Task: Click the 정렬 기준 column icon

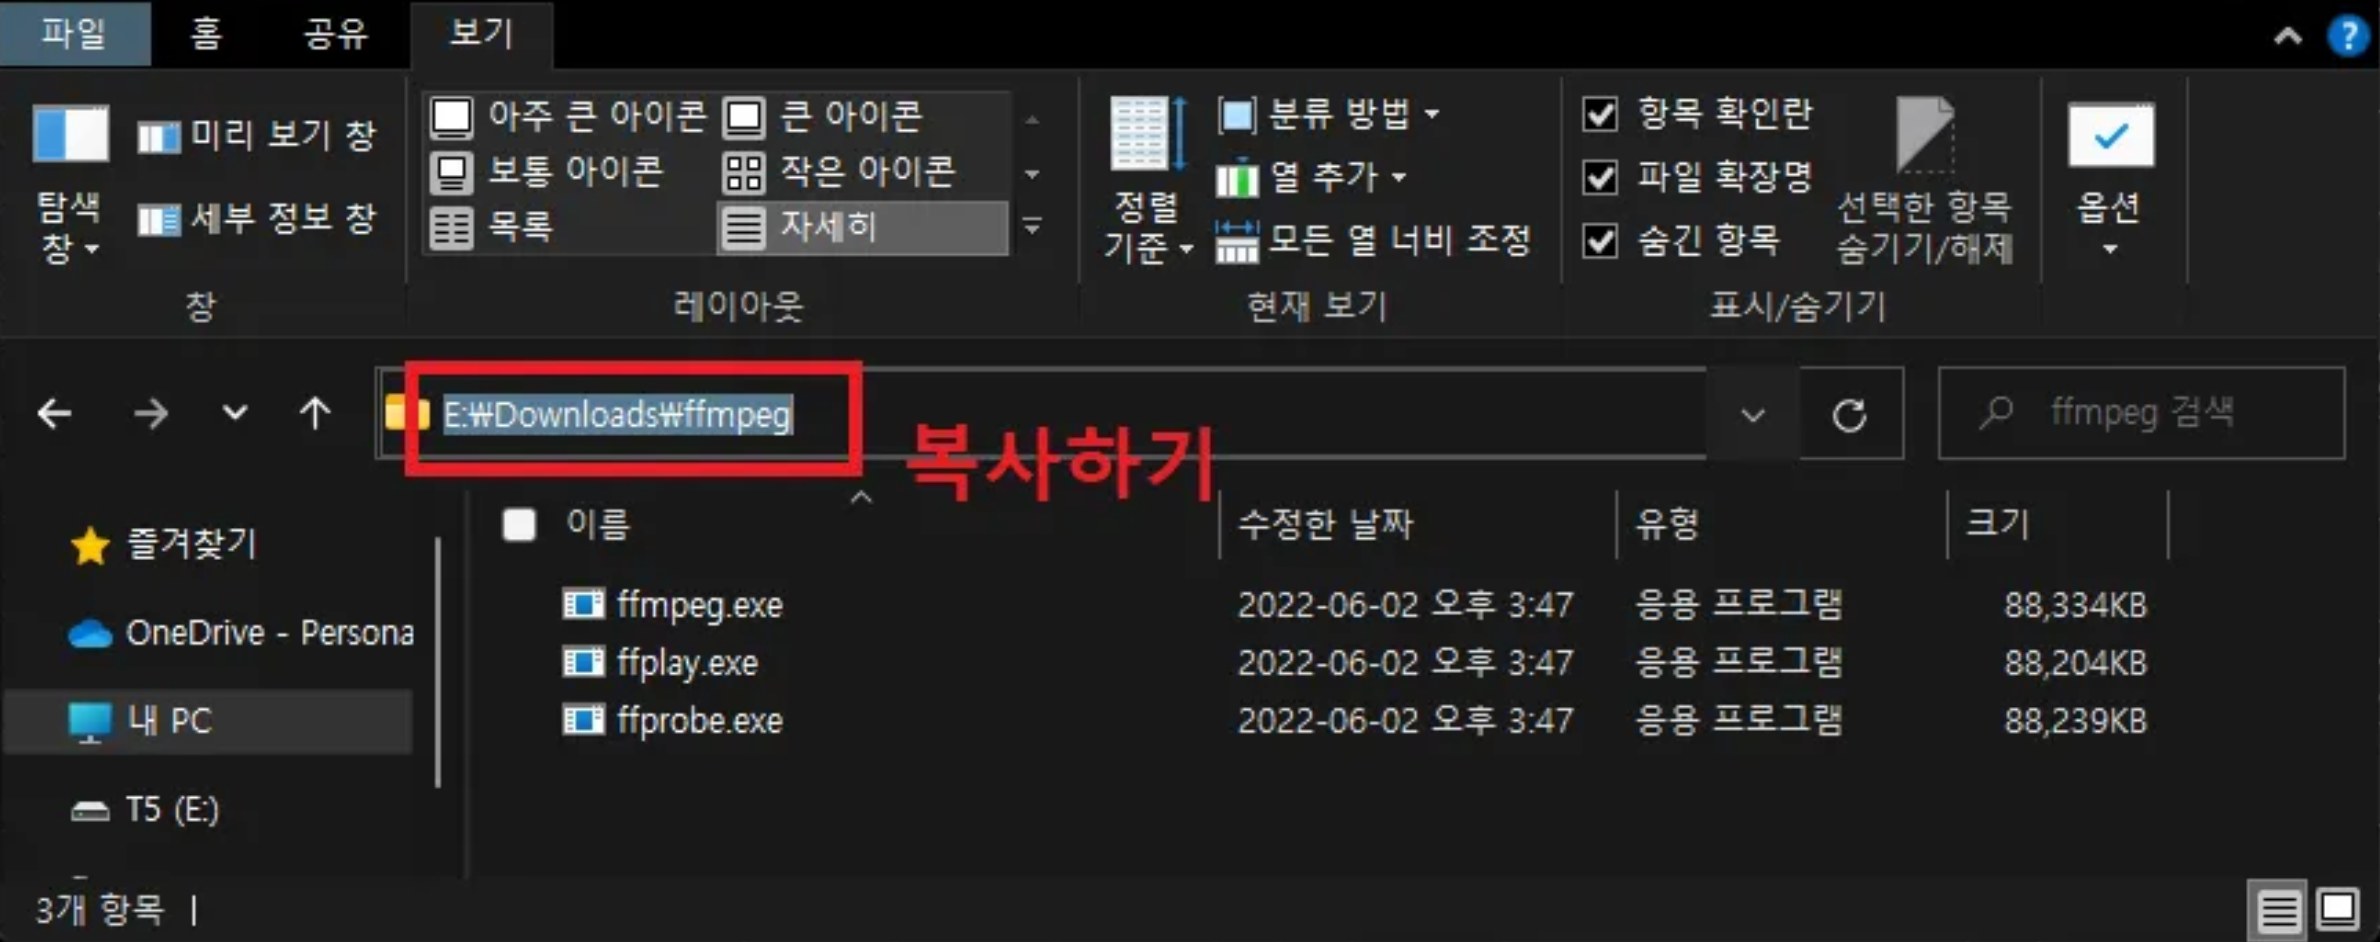Action: click(x=1147, y=135)
